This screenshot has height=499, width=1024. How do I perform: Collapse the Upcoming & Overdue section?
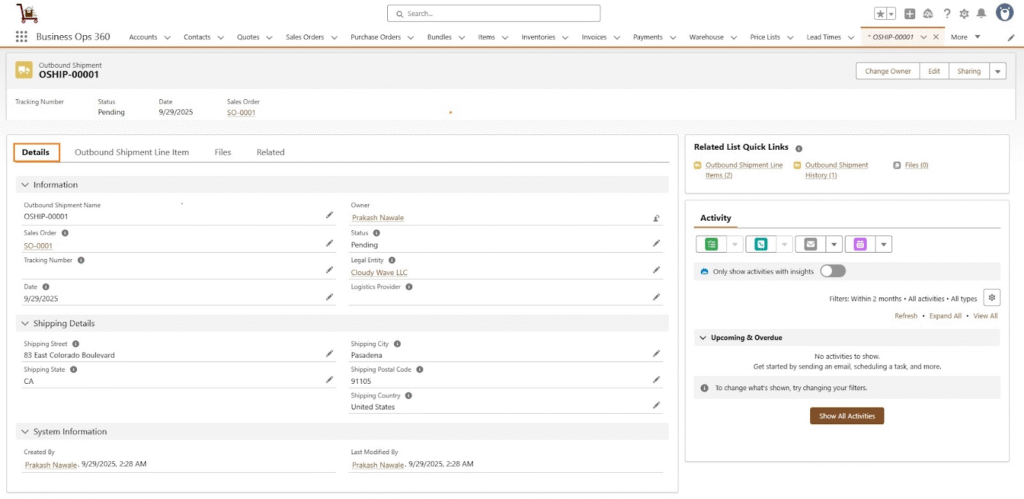pos(702,338)
